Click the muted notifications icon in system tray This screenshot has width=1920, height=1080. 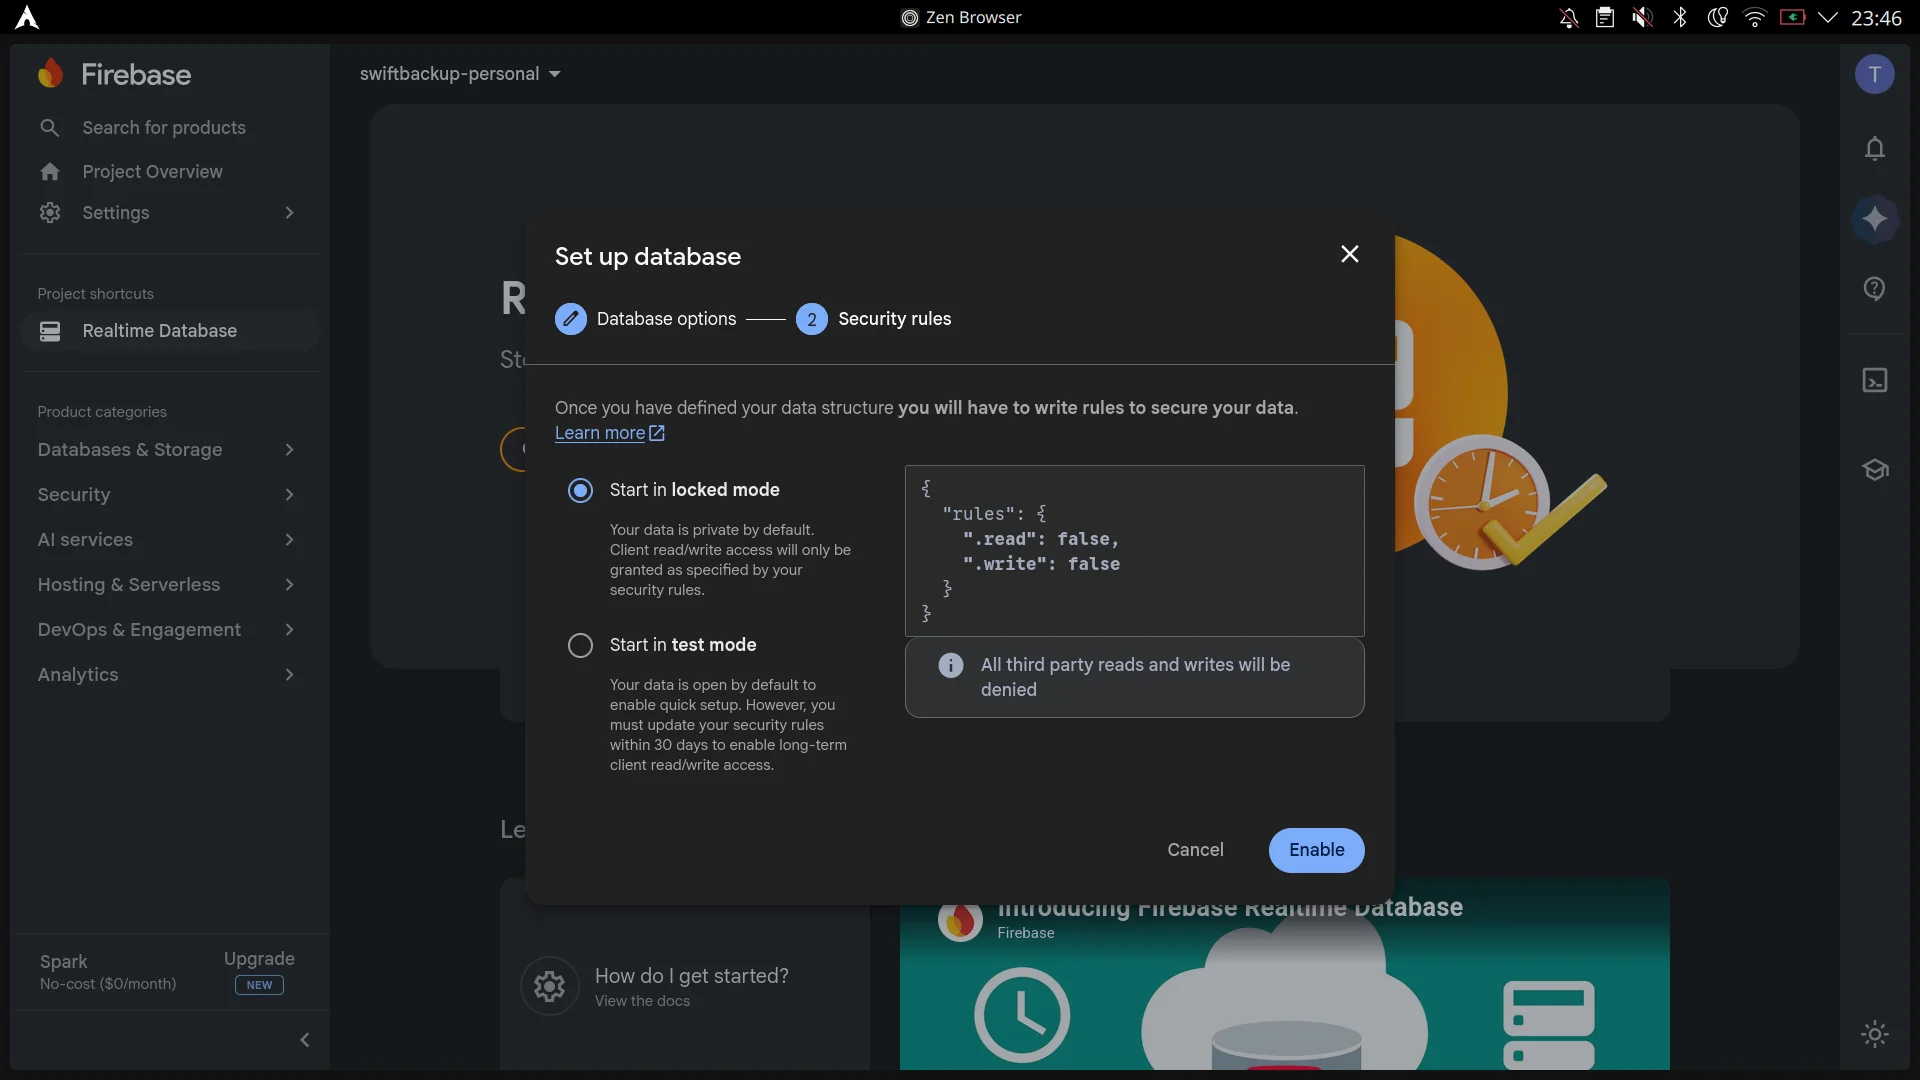click(x=1569, y=17)
